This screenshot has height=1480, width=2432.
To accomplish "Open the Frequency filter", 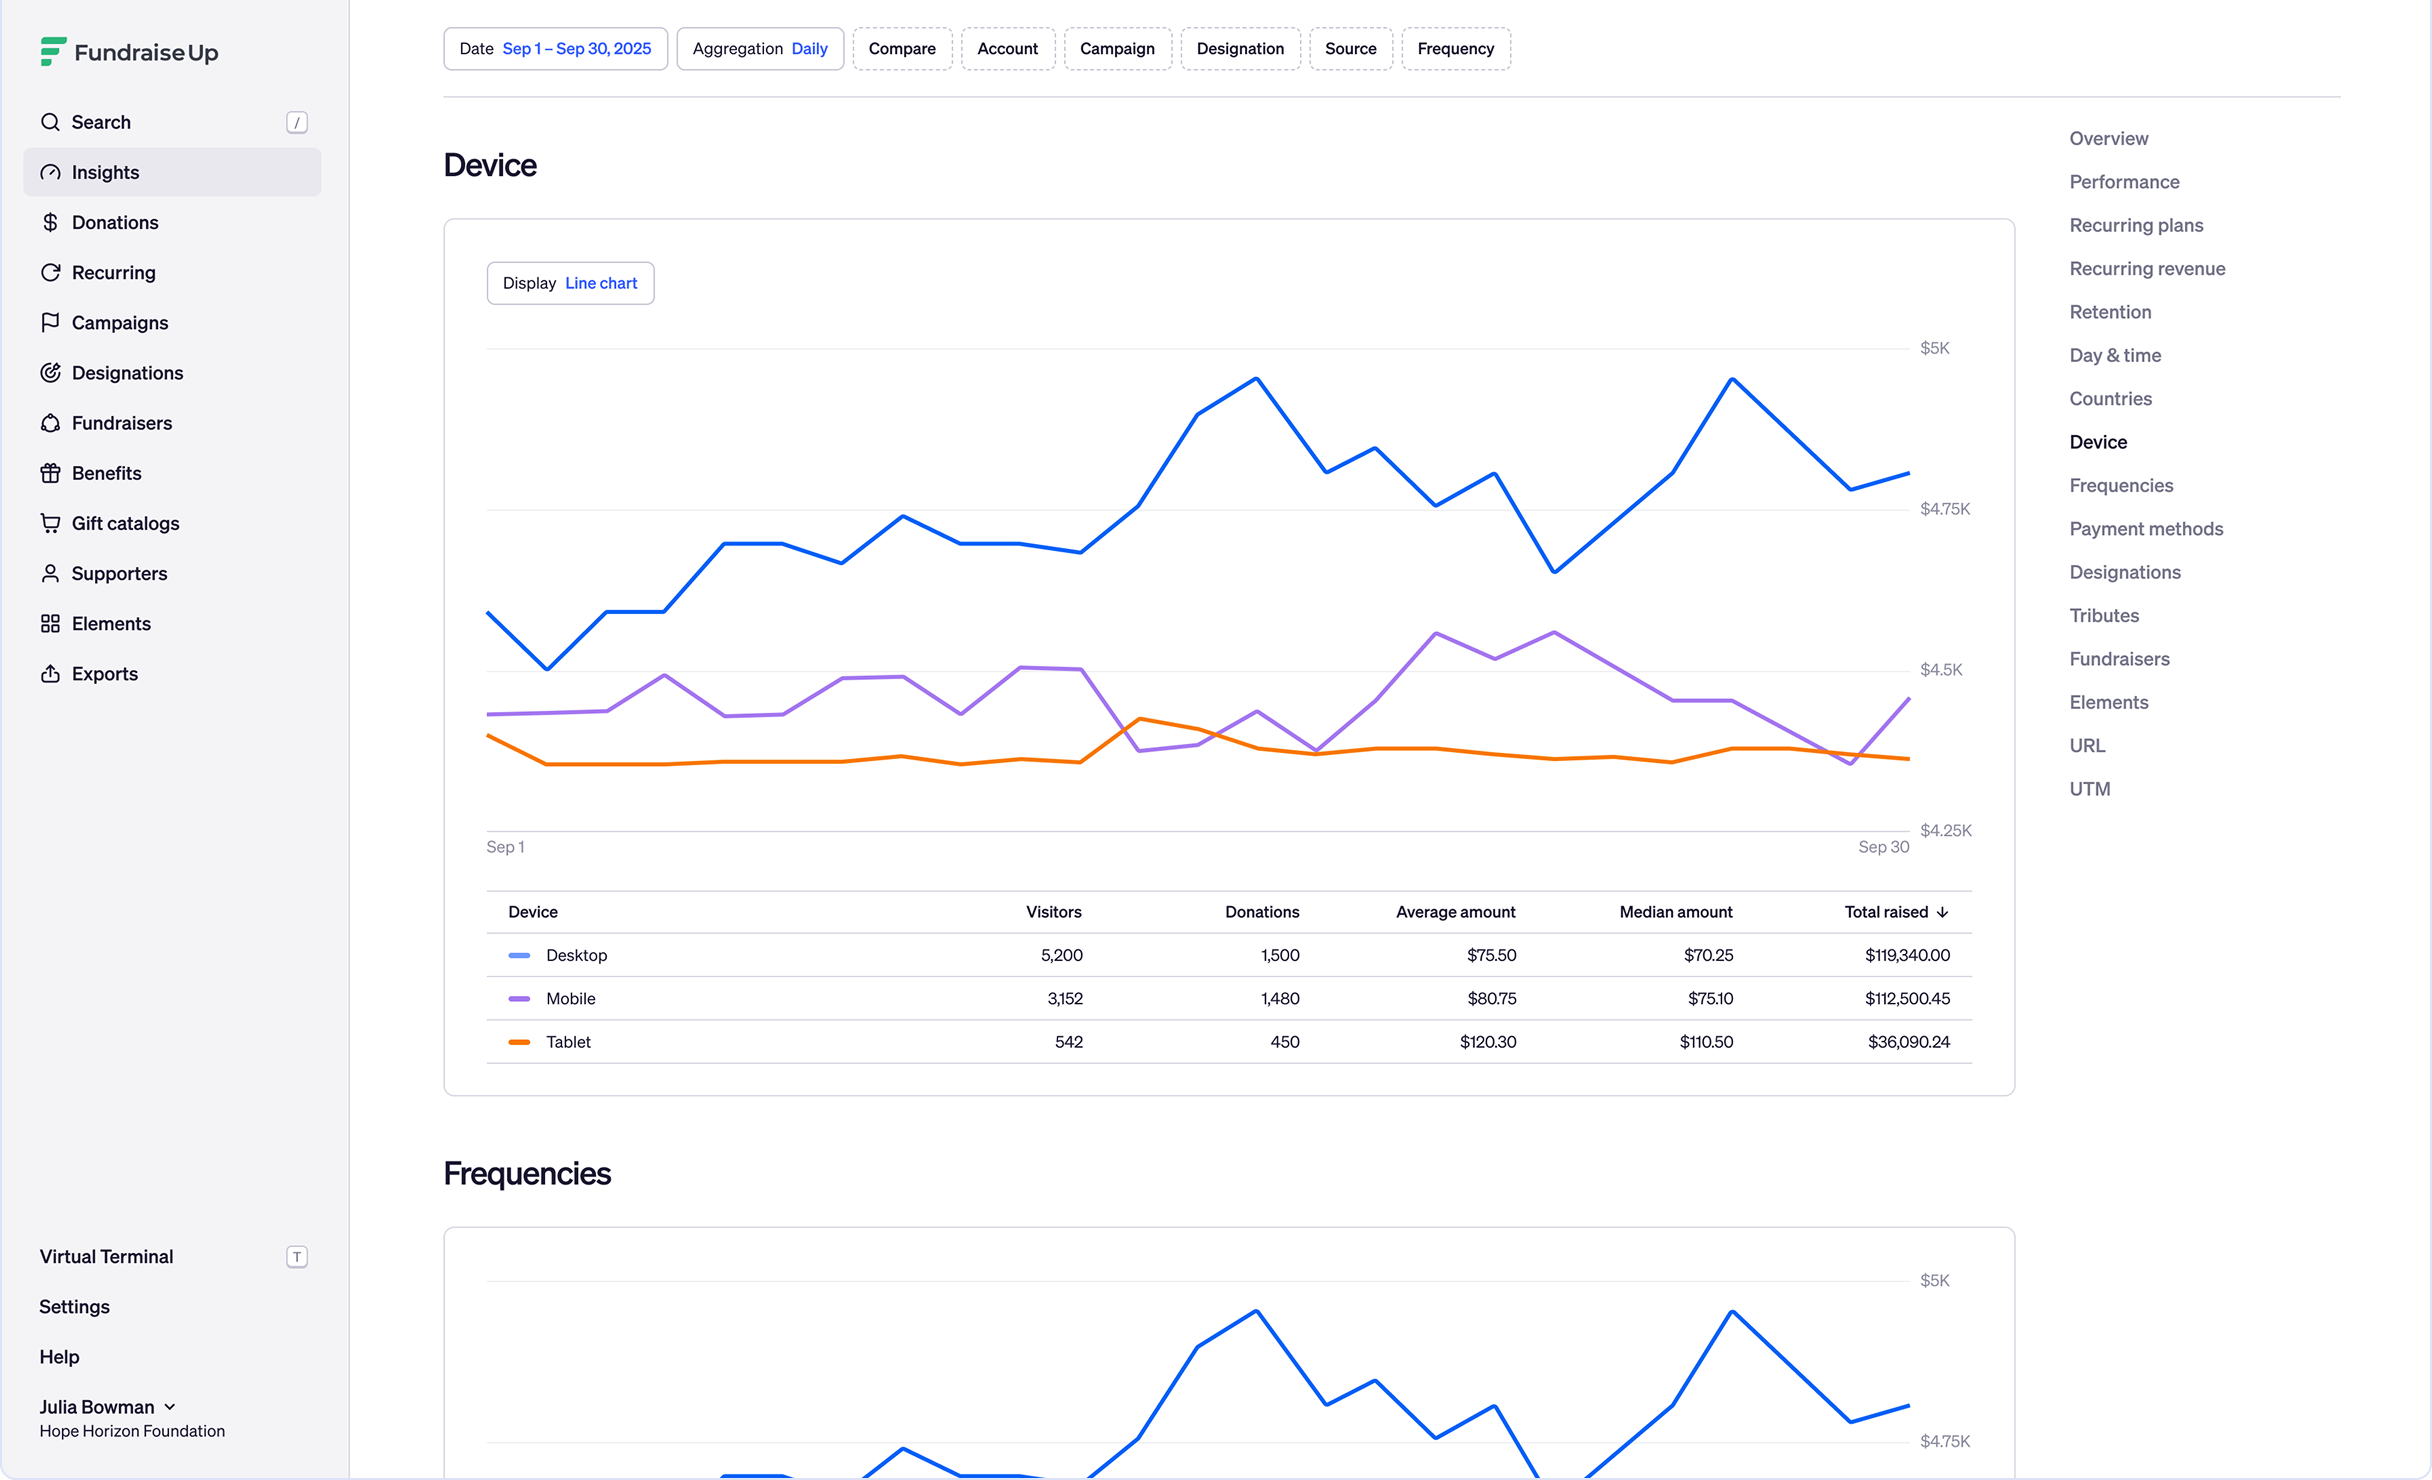I will point(1456,49).
